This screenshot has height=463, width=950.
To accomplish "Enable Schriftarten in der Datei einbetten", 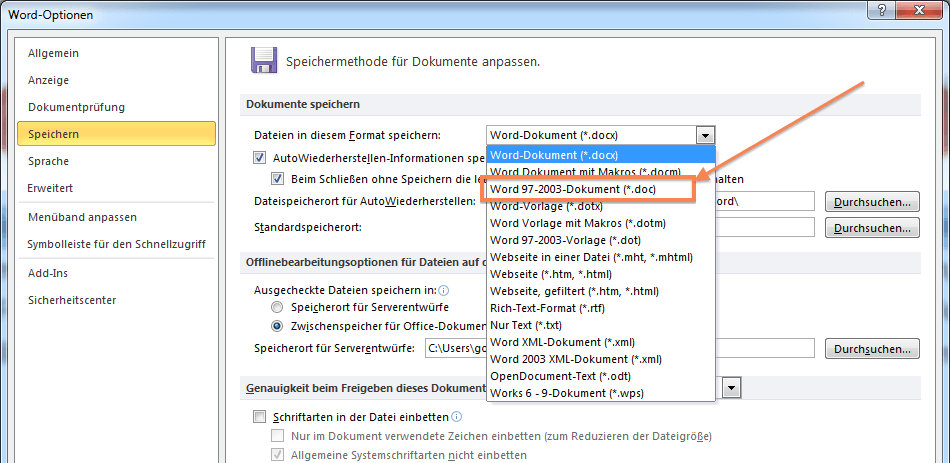I will click(260, 417).
